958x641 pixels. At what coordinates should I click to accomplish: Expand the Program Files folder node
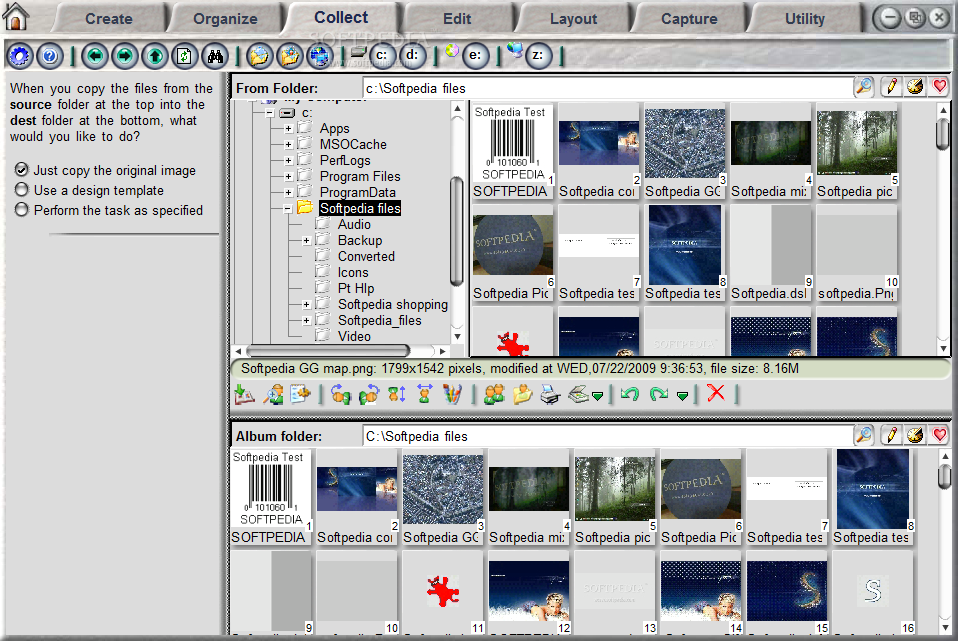coord(288,176)
